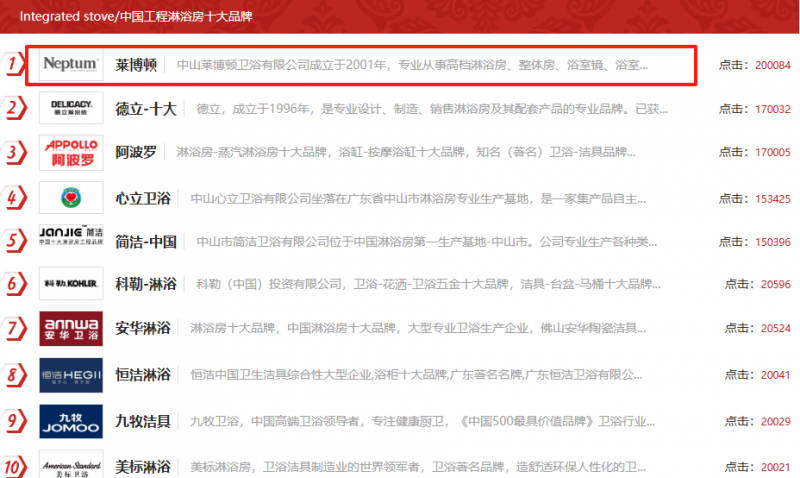Click the 点击: 170005 count
Viewport: 800px width, 478px height.
[755, 152]
